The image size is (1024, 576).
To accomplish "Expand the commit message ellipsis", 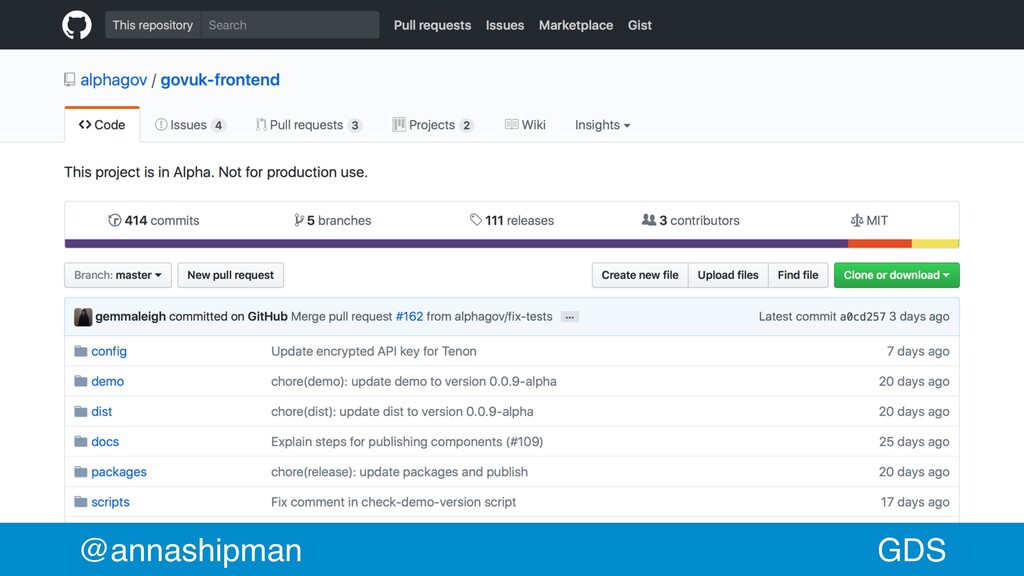I will click(569, 317).
